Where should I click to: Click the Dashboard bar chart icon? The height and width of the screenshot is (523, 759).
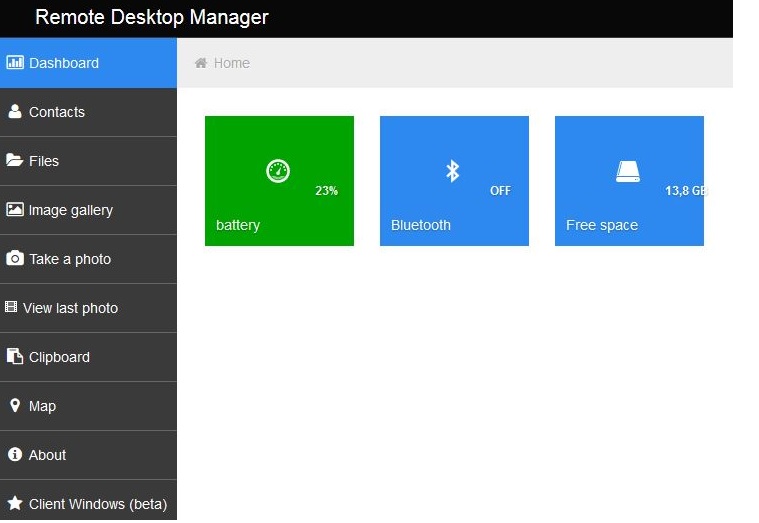click(x=15, y=62)
